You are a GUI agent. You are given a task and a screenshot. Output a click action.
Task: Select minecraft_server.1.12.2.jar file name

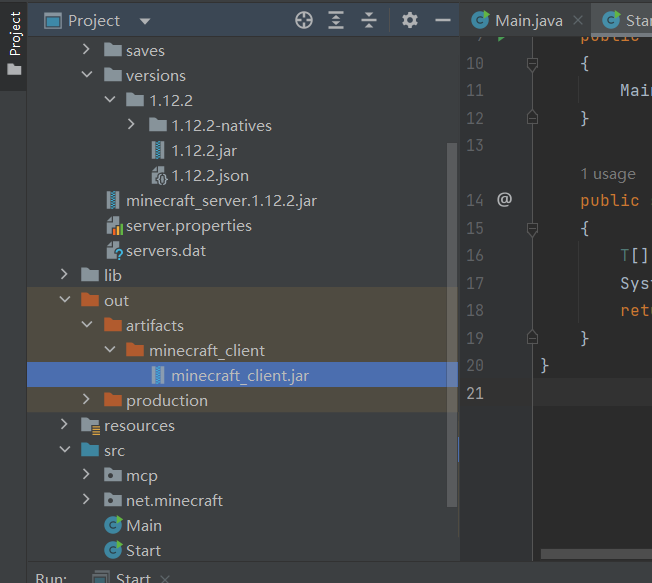[221, 201]
